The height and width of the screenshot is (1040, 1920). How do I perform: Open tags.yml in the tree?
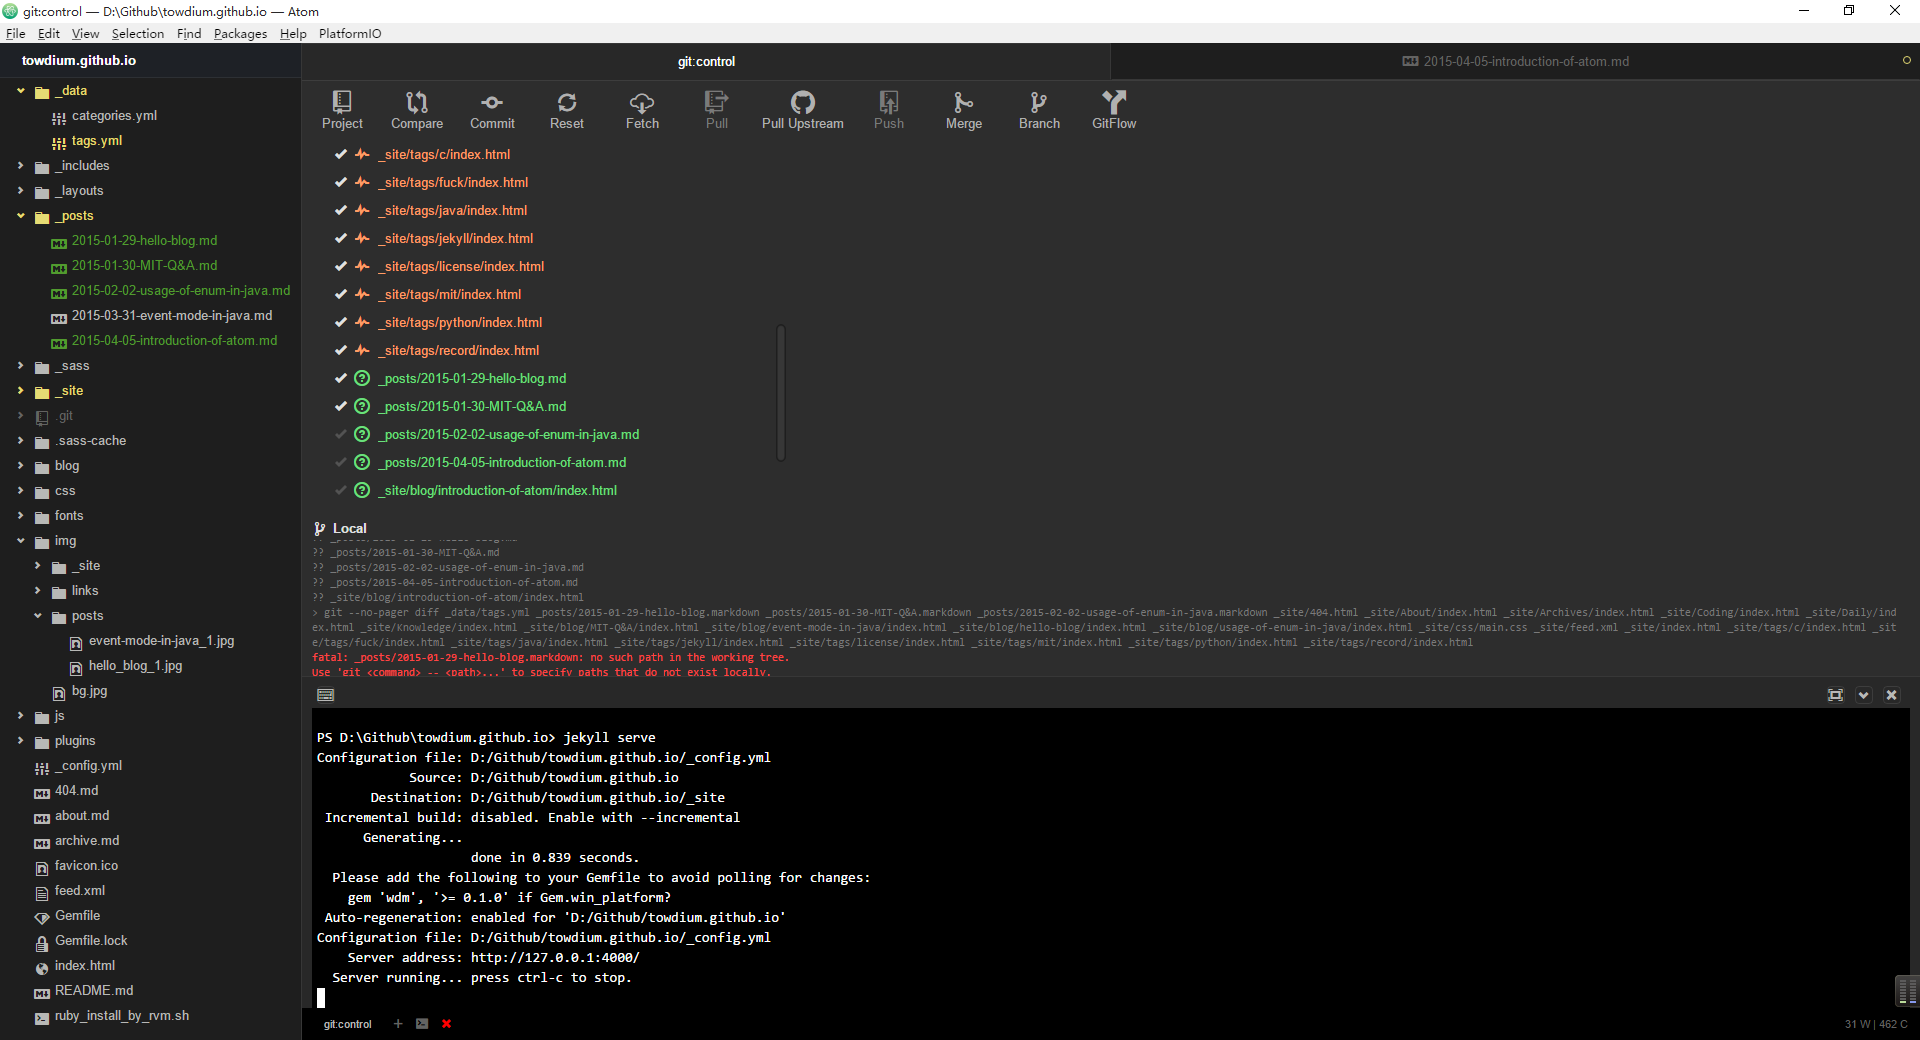tap(96, 141)
